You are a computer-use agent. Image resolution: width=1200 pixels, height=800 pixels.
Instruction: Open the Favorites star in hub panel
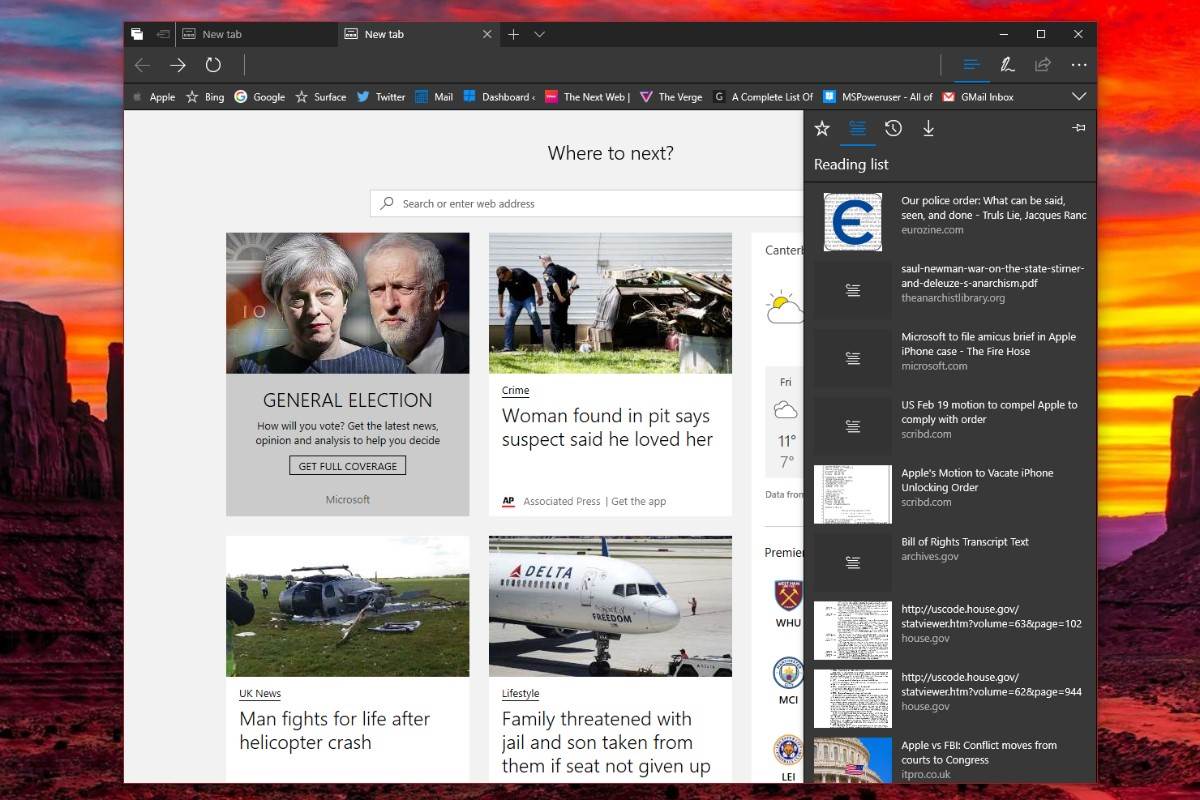[x=822, y=128]
